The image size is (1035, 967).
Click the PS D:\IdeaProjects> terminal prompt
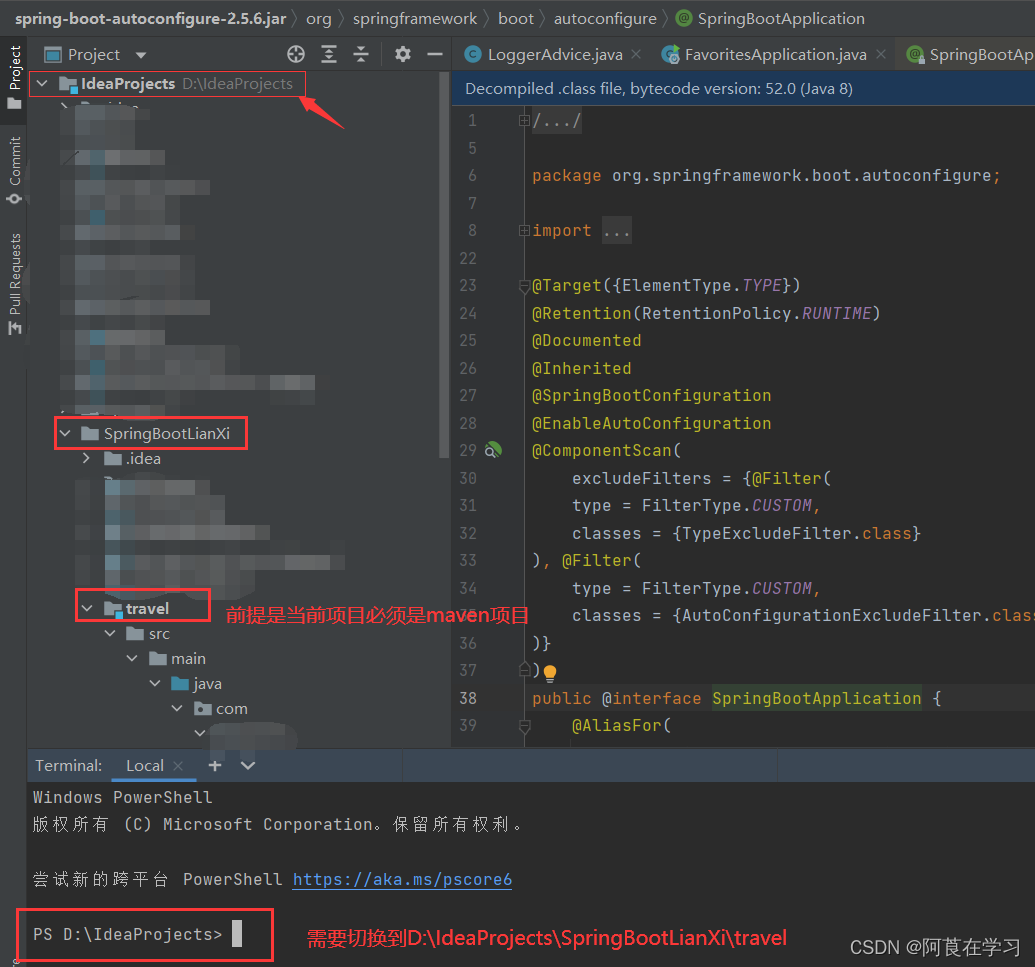tap(127, 934)
